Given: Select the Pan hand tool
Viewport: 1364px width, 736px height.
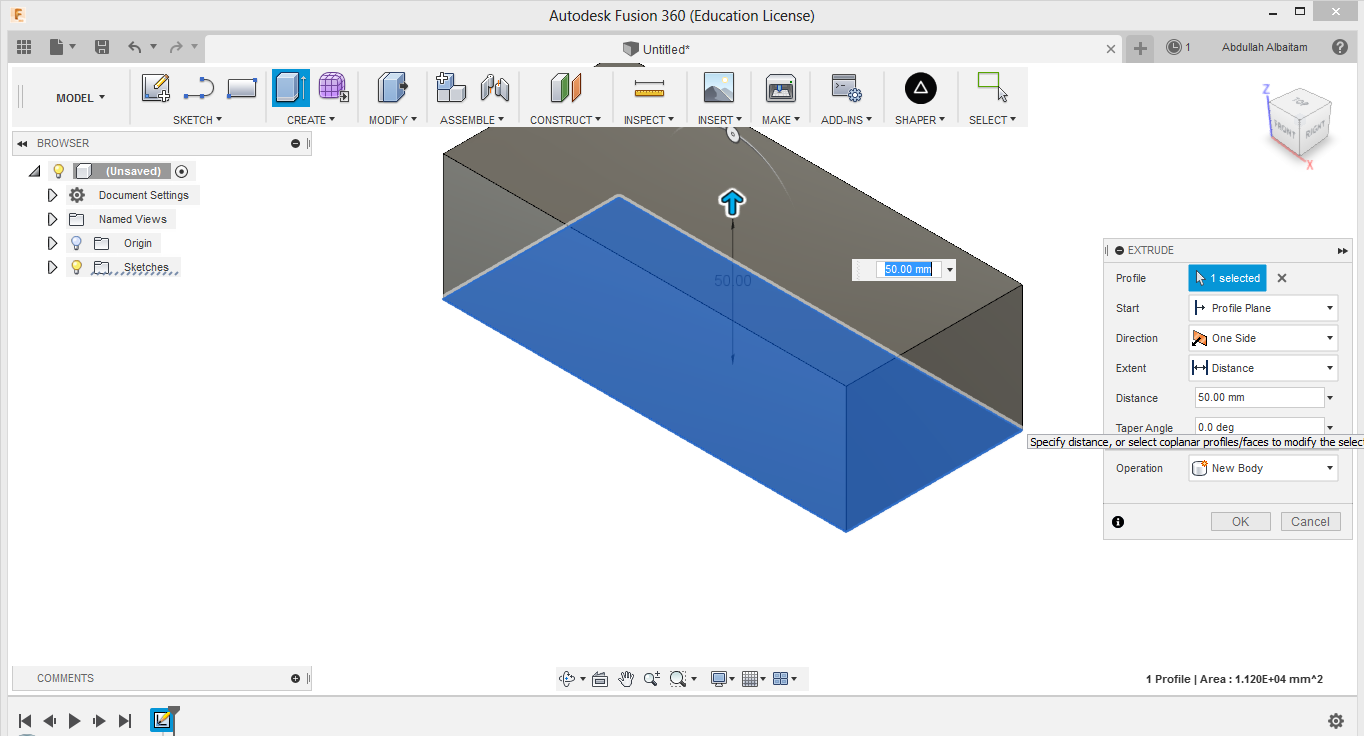Looking at the screenshot, I should tap(626, 679).
